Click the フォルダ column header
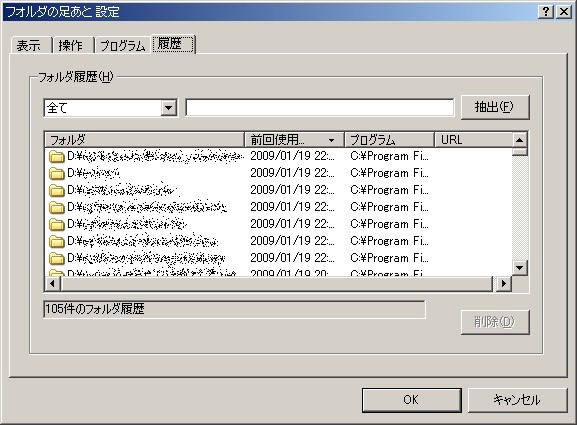 (145, 140)
